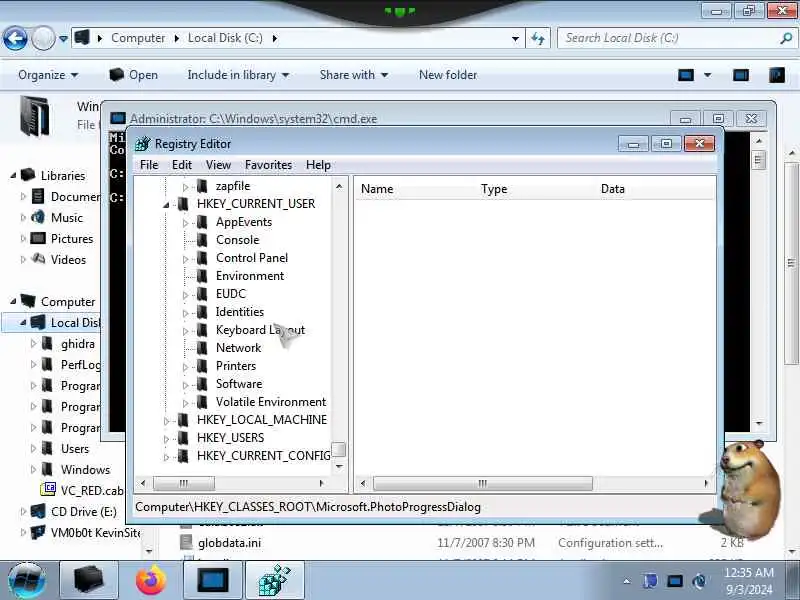
Task: Click the HKEY_CURRENT_USER folder icon
Action: click(x=183, y=204)
